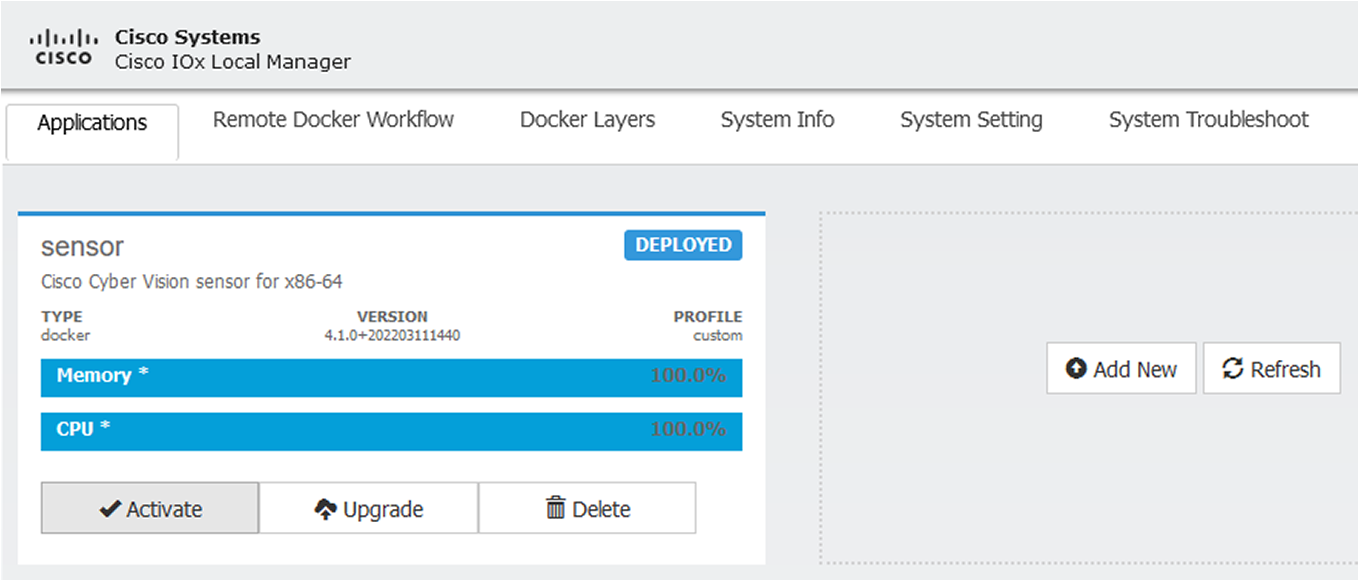This screenshot has height=580, width=1358.
Task: Open the System Info tab
Action: [777, 120]
